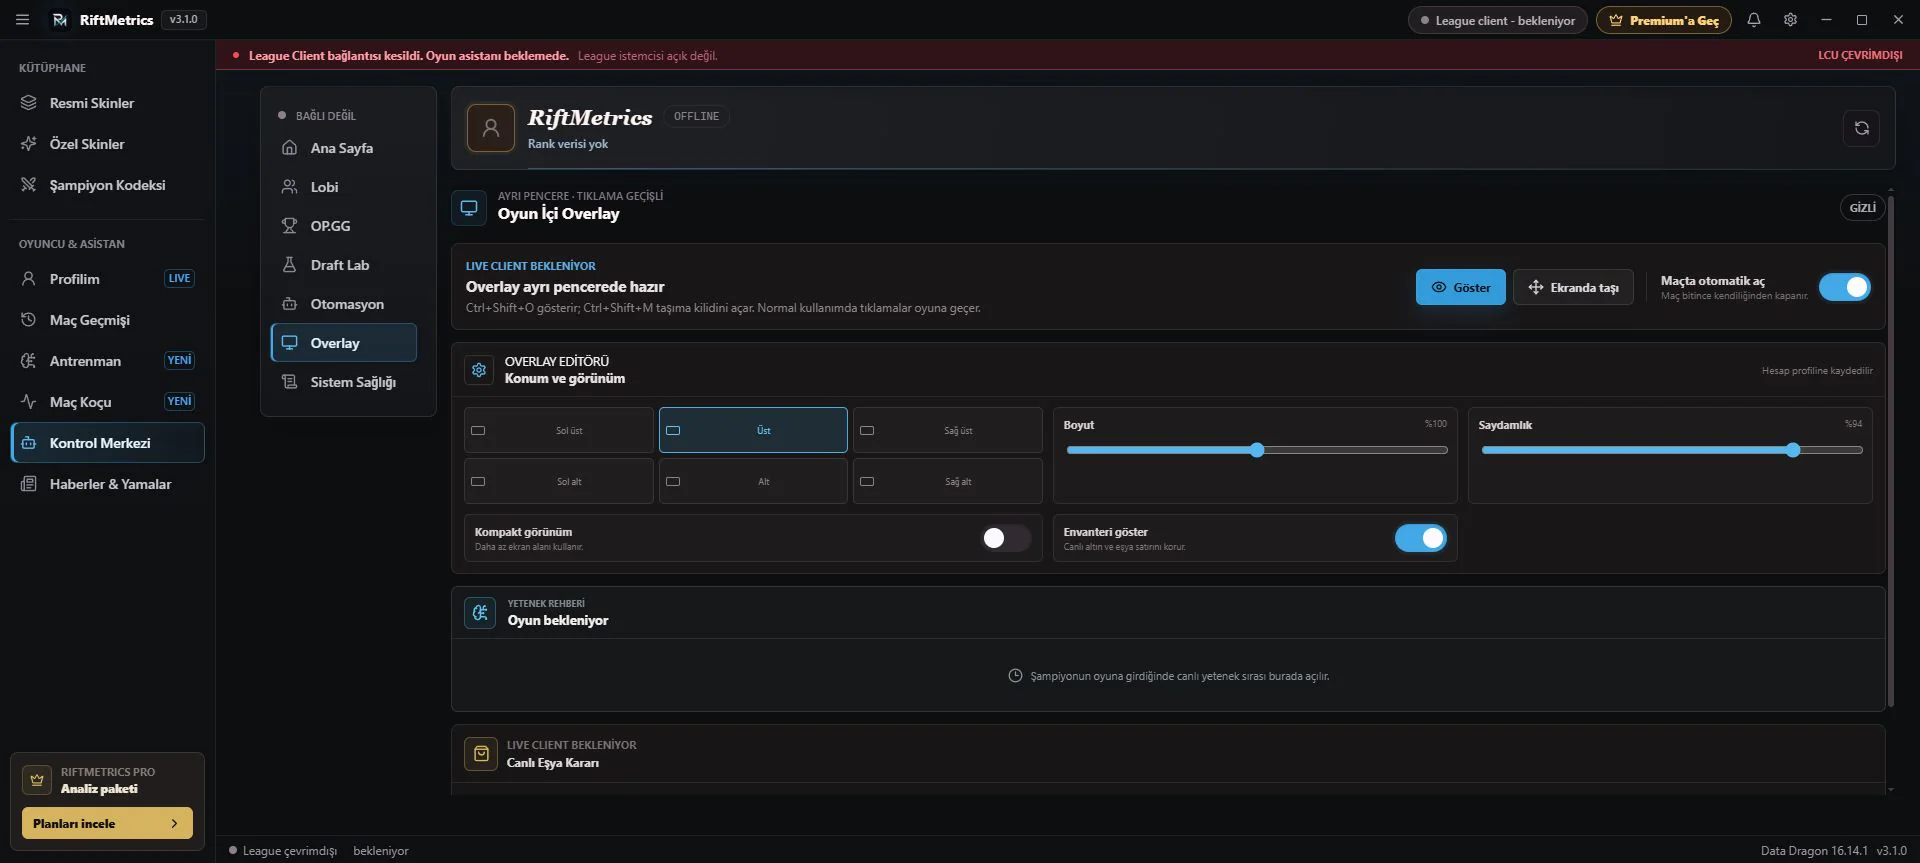The image size is (1920, 863).
Task: Click the Oyun İçi Overlay monitor icon
Action: [469, 208]
